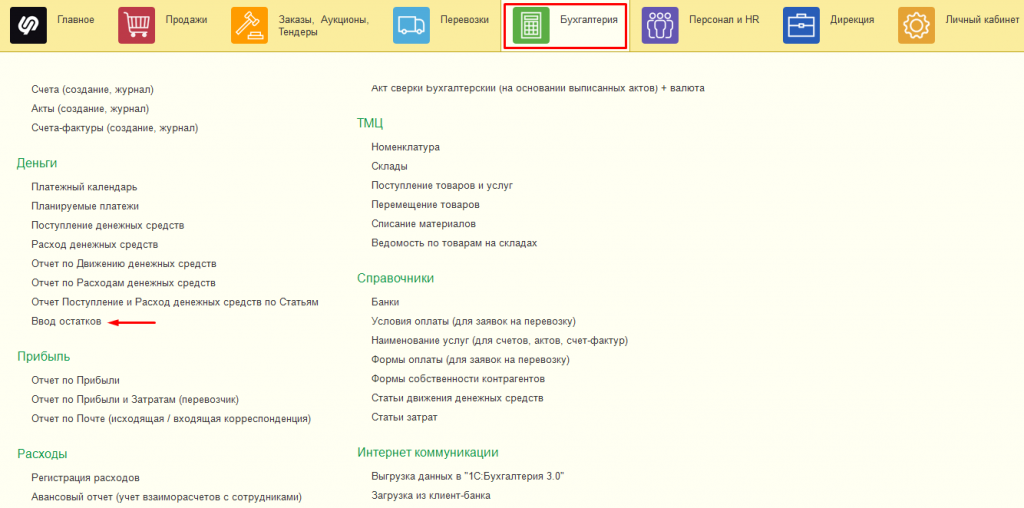Open Списание материалов
This screenshot has width=1024, height=508.
[423, 224]
